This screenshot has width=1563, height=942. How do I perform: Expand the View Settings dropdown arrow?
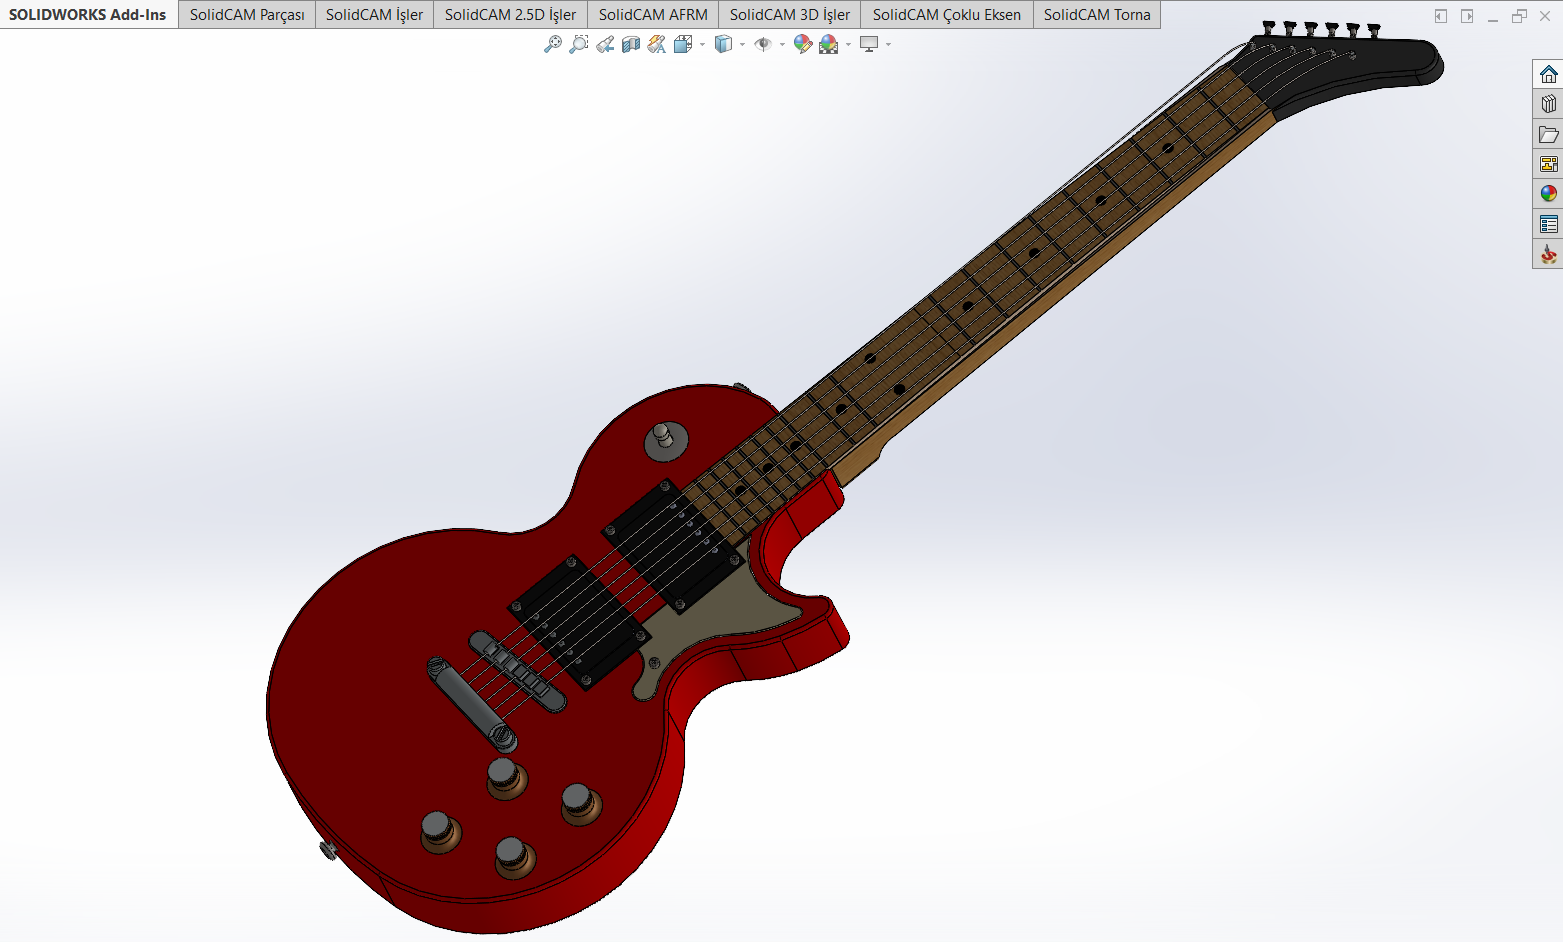[888, 44]
